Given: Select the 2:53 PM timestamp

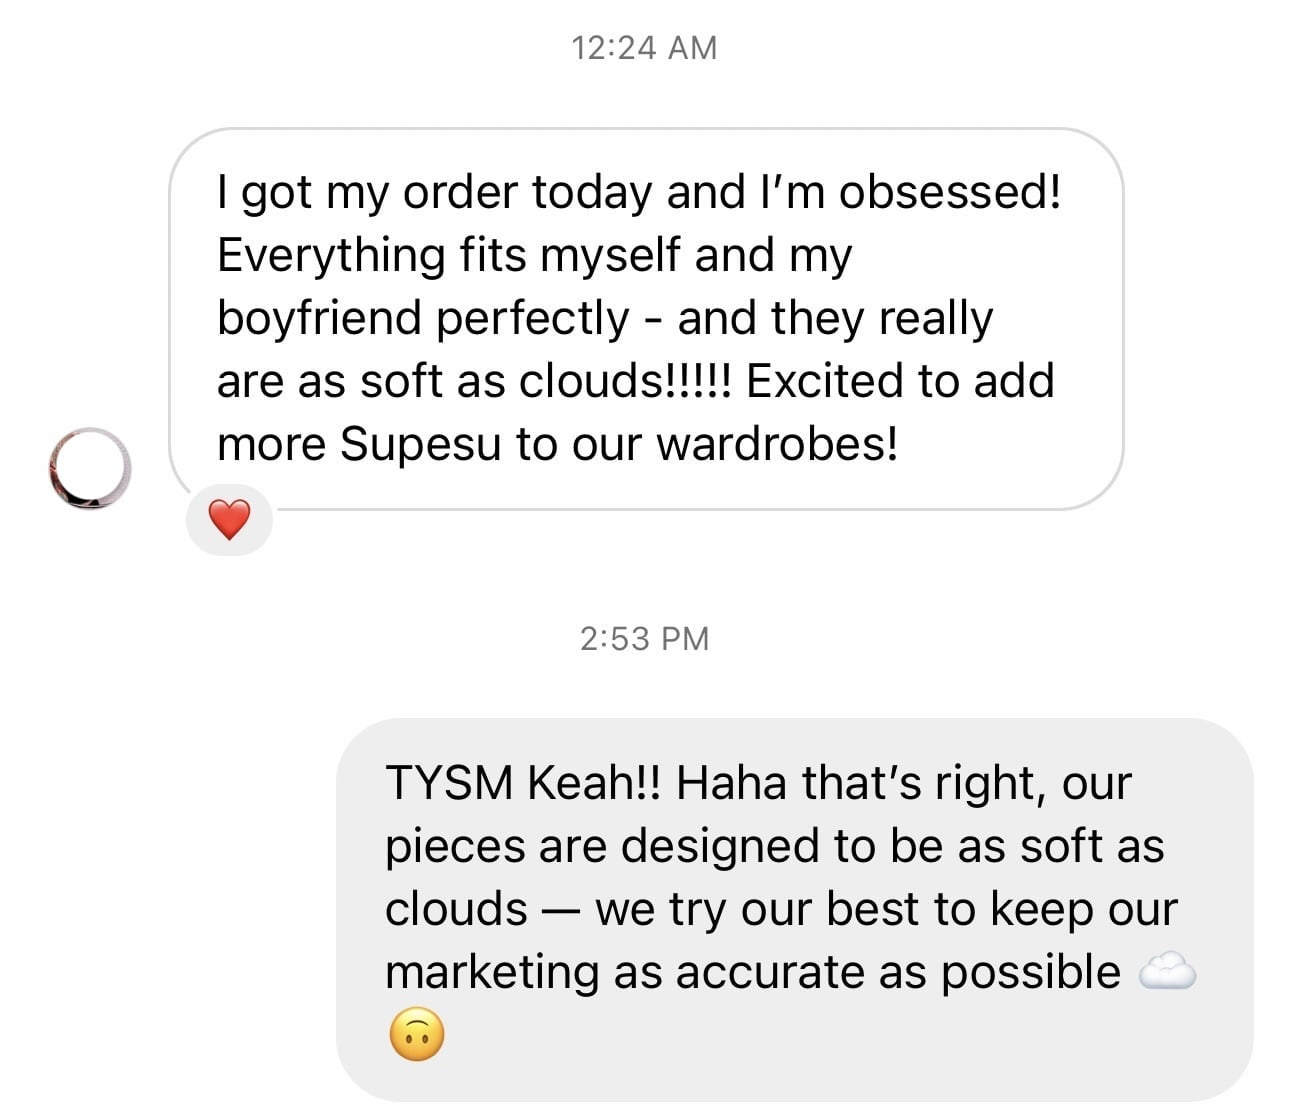Looking at the screenshot, I should (x=644, y=638).
